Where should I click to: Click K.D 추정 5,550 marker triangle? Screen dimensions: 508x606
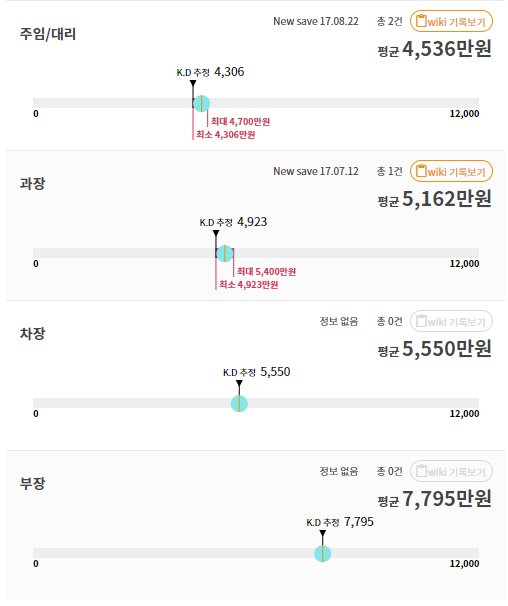[239, 383]
